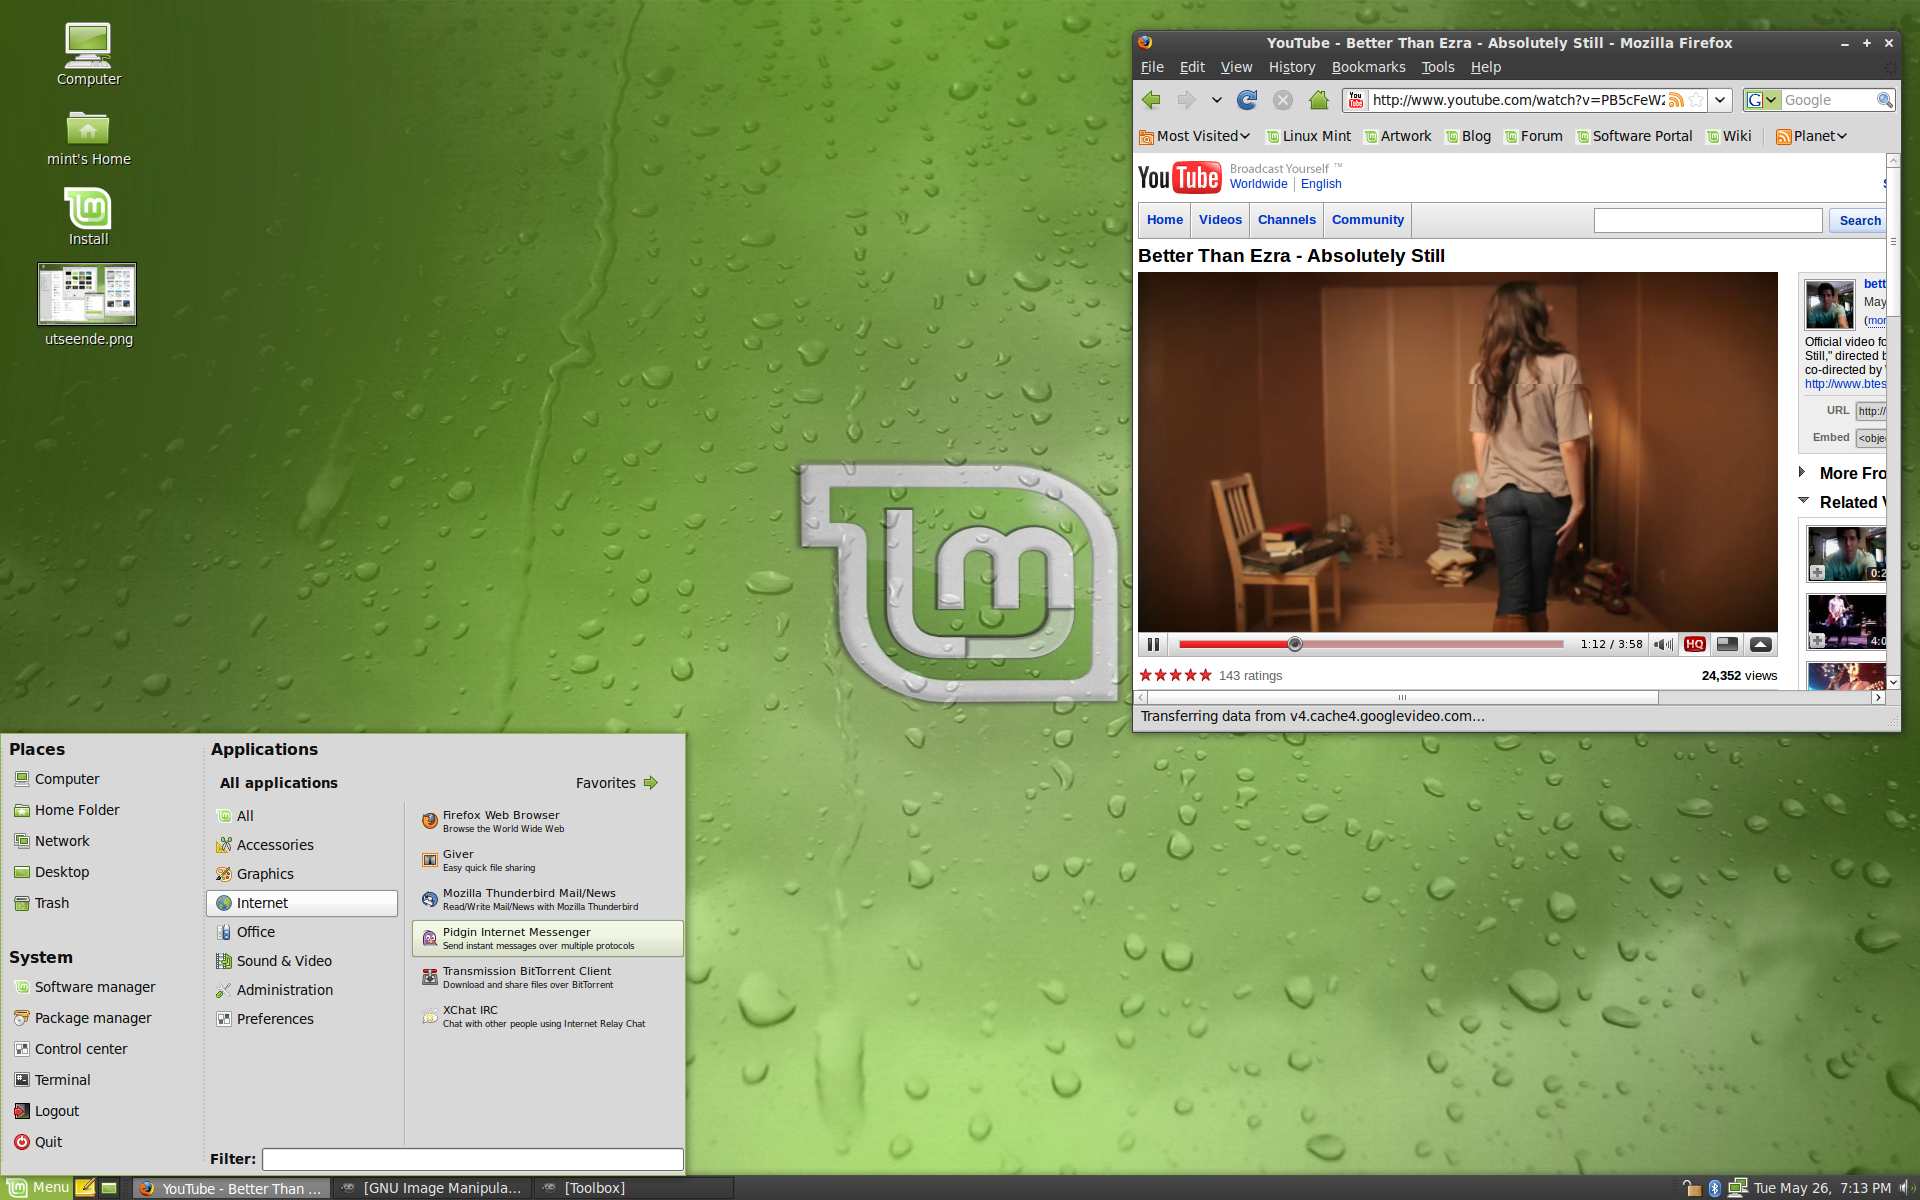The height and width of the screenshot is (1200, 1920).
Task: Open the URL bar history dropdown
Action: [x=1720, y=100]
